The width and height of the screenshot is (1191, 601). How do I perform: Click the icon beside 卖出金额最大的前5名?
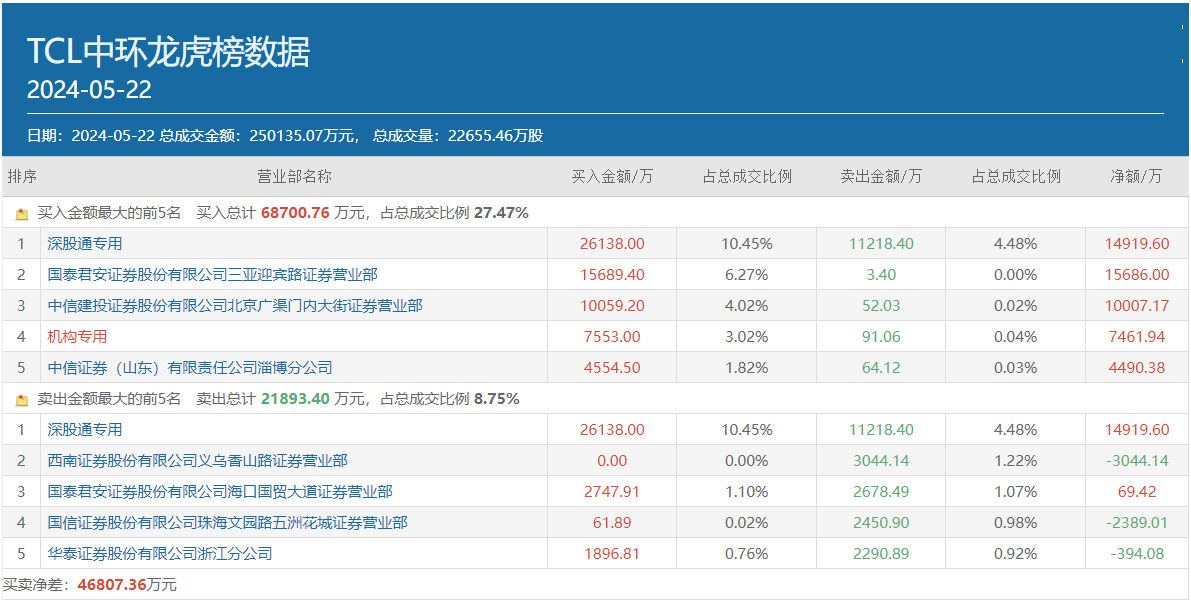tap(22, 399)
